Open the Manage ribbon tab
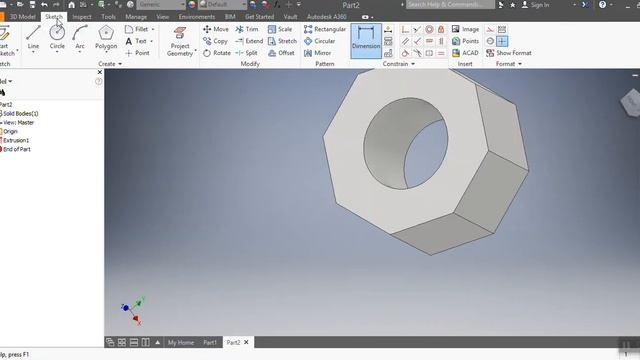 pyautogui.click(x=136, y=17)
